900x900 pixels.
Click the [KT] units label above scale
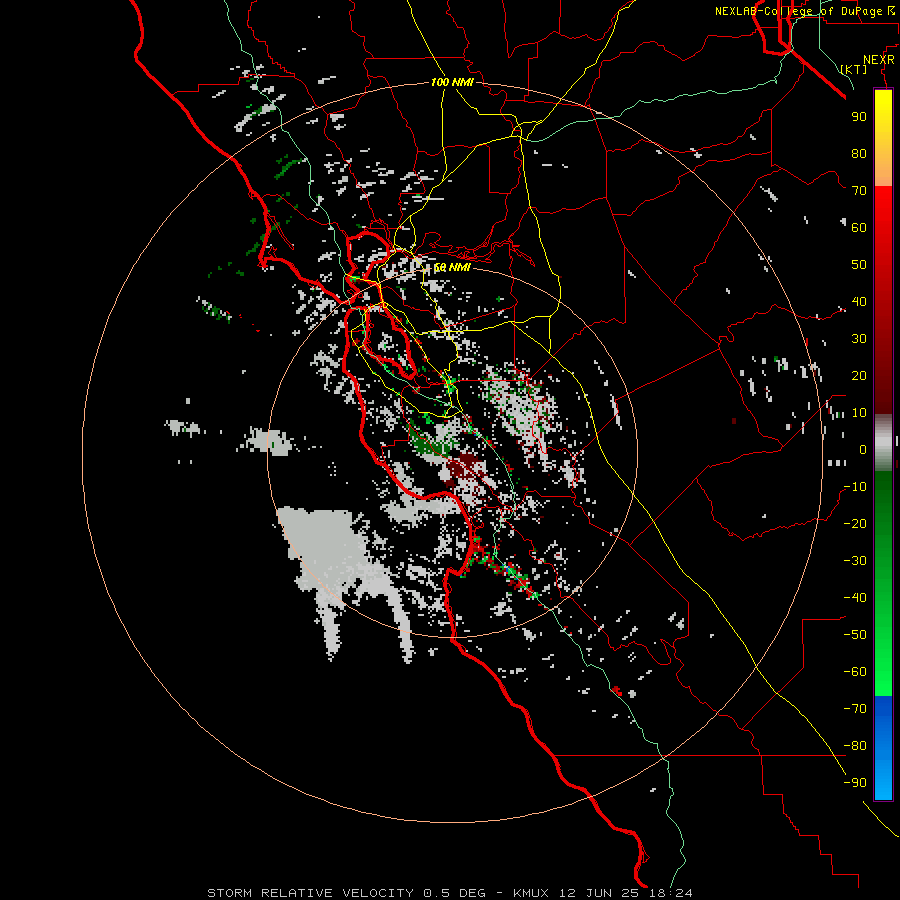854,69
